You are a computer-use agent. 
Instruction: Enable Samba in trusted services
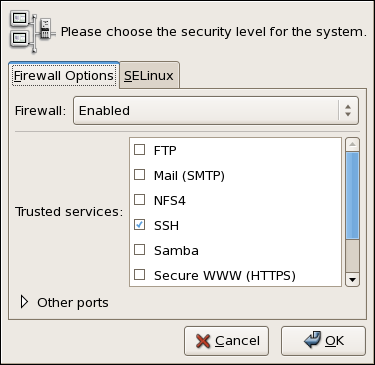(139, 250)
